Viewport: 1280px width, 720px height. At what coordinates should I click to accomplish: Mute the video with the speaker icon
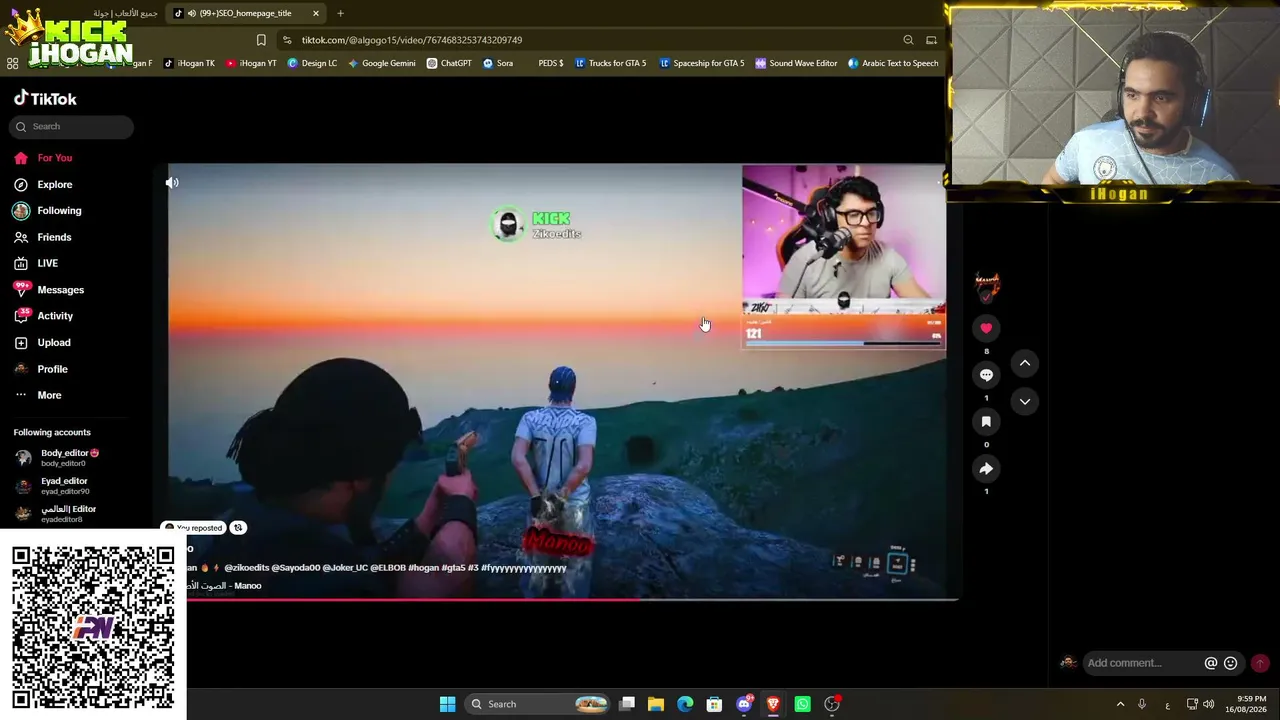point(172,183)
